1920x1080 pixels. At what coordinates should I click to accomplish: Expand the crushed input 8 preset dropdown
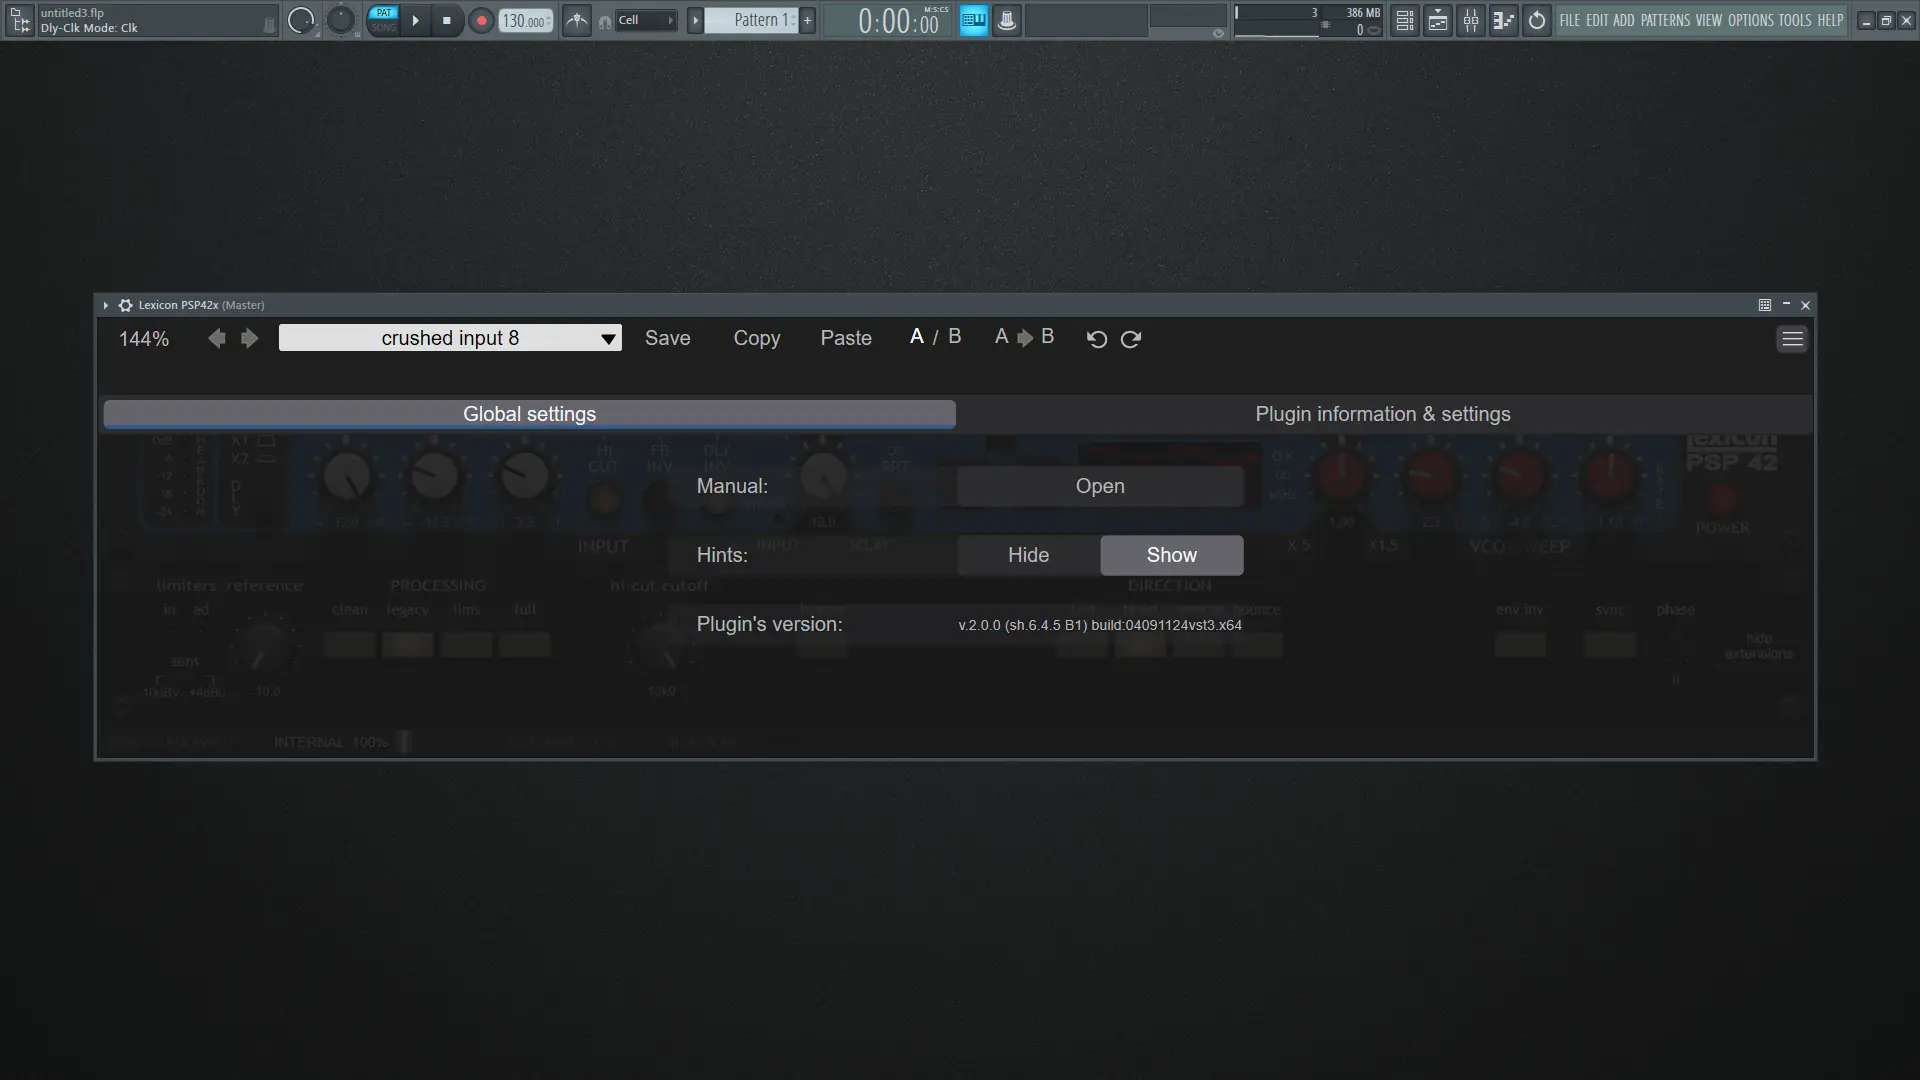tap(607, 339)
